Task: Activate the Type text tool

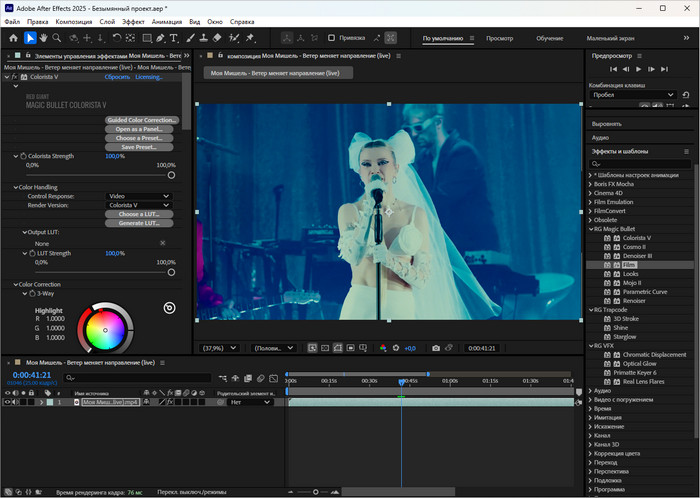Action: tap(174, 38)
